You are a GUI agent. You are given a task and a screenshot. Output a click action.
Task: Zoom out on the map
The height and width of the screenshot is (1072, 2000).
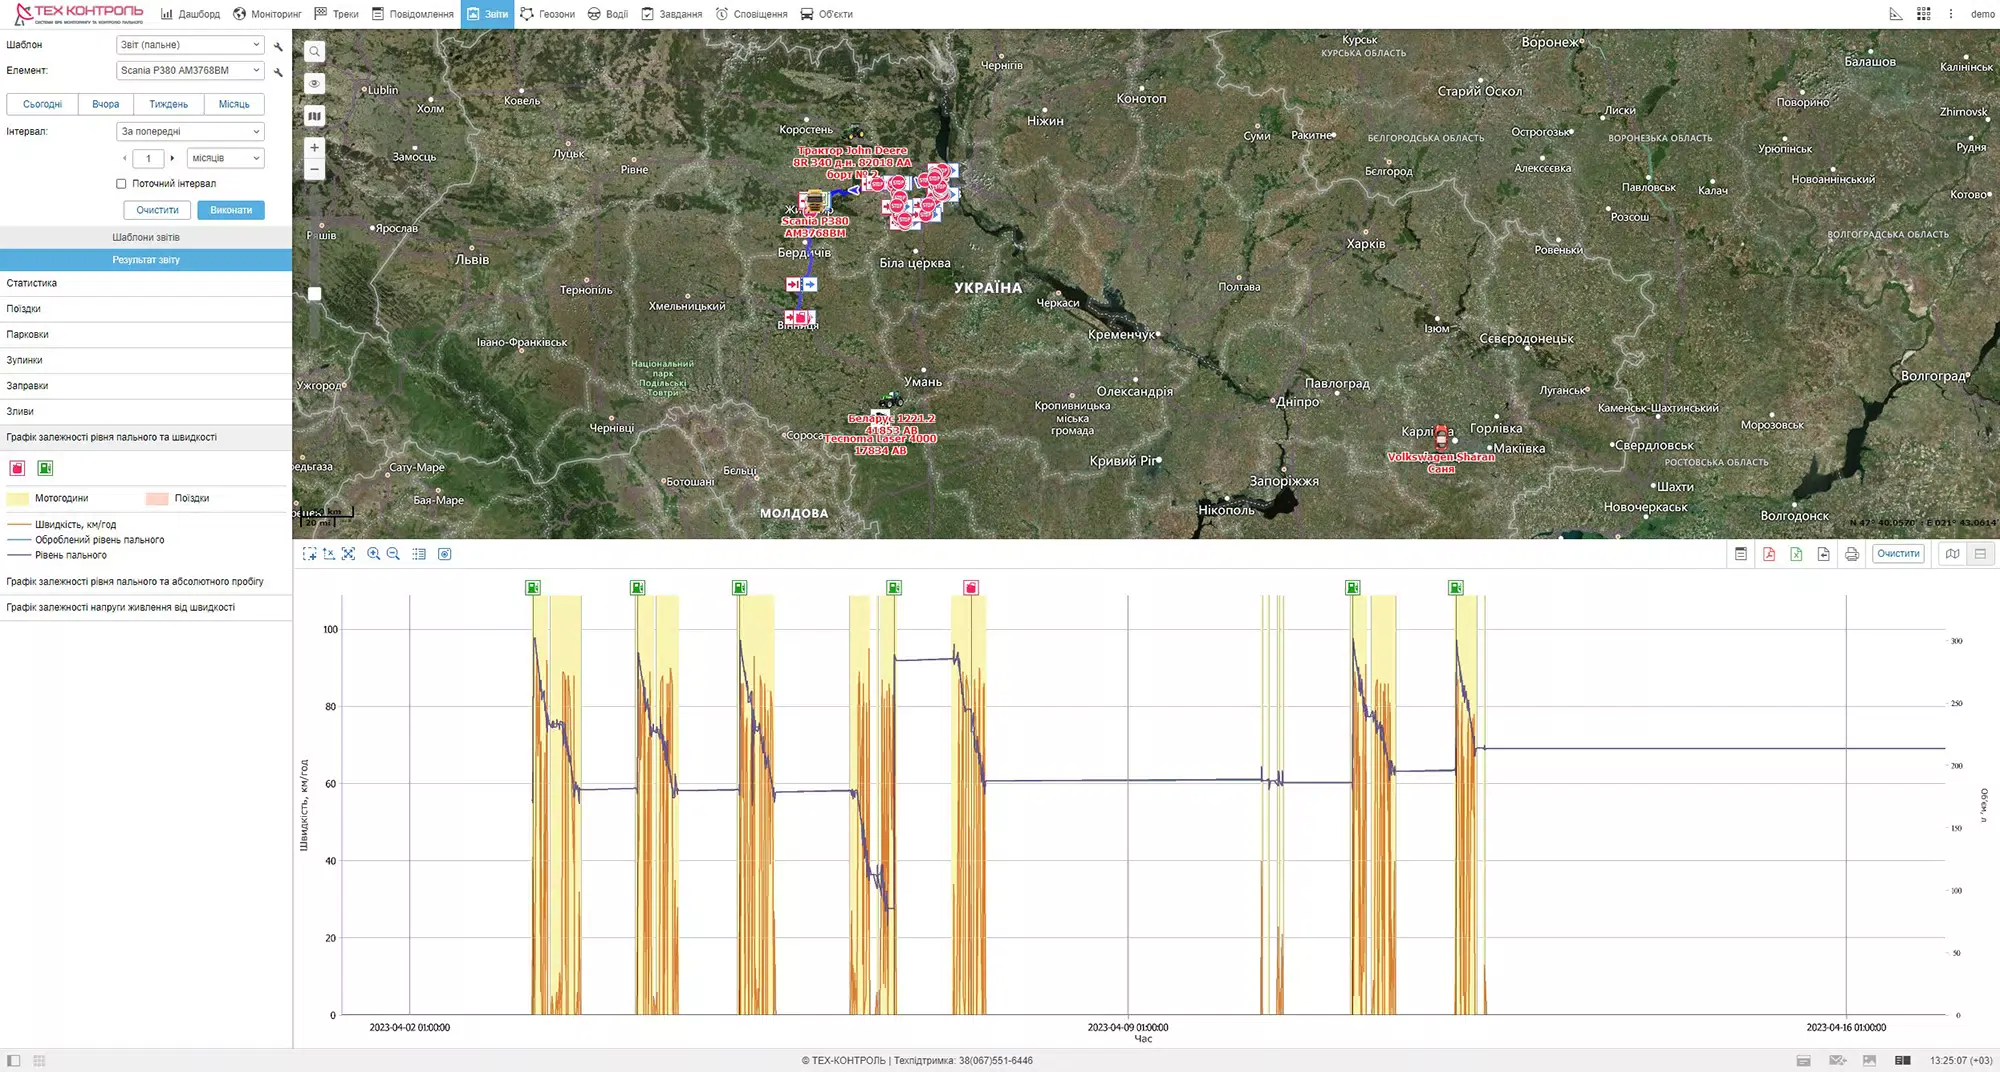point(314,169)
